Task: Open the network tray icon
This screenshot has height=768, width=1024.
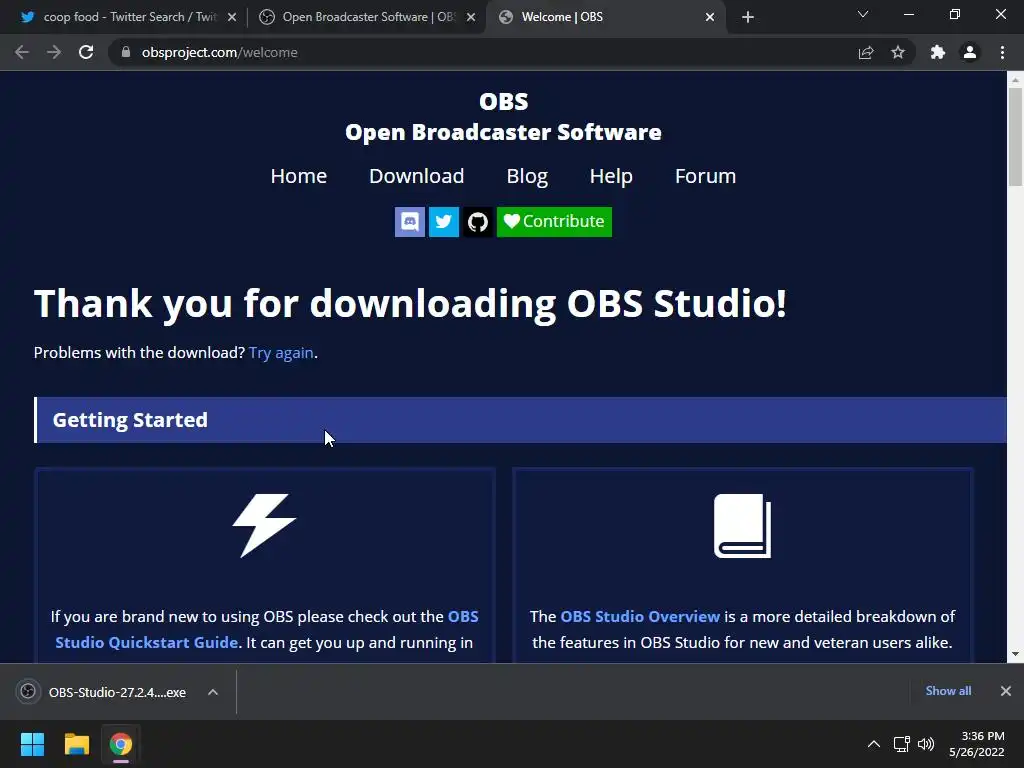Action: click(902, 744)
